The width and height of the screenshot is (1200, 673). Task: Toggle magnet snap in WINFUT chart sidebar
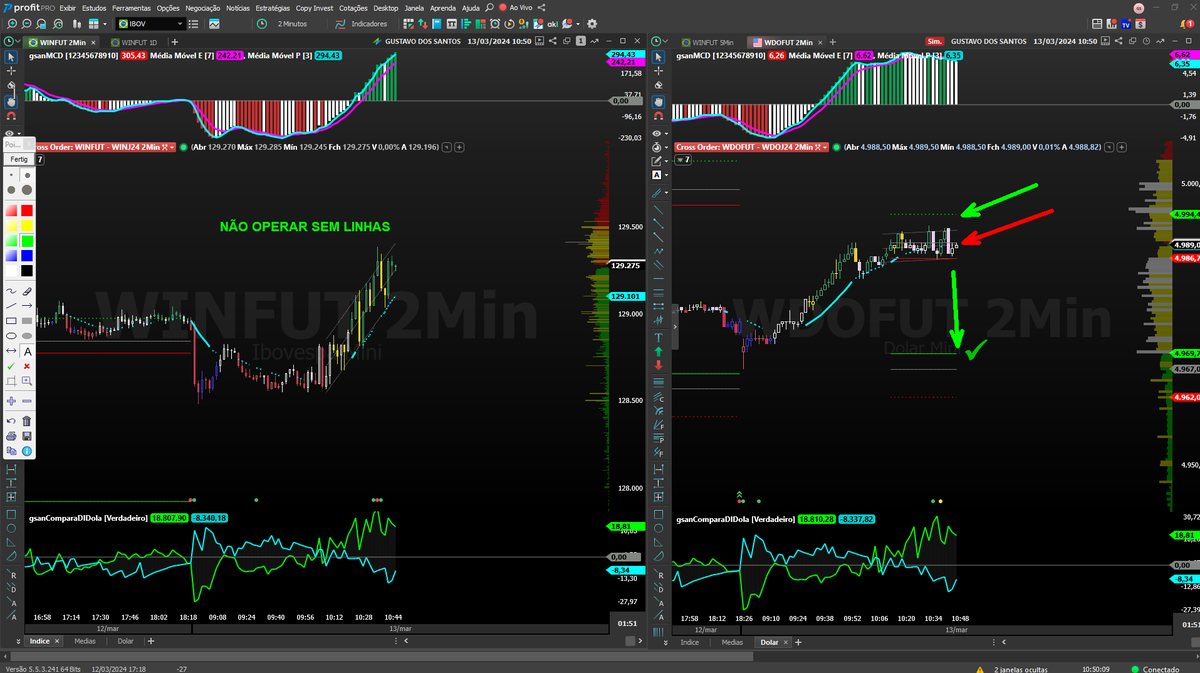pyautogui.click(x=11, y=115)
